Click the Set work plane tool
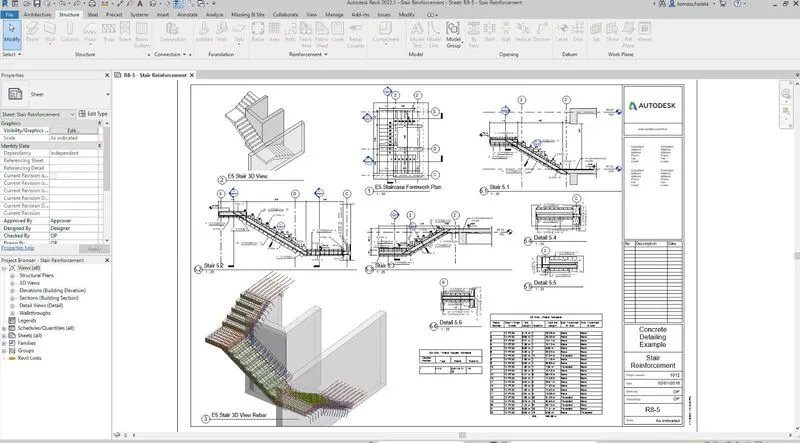800x443 pixels. (596, 32)
